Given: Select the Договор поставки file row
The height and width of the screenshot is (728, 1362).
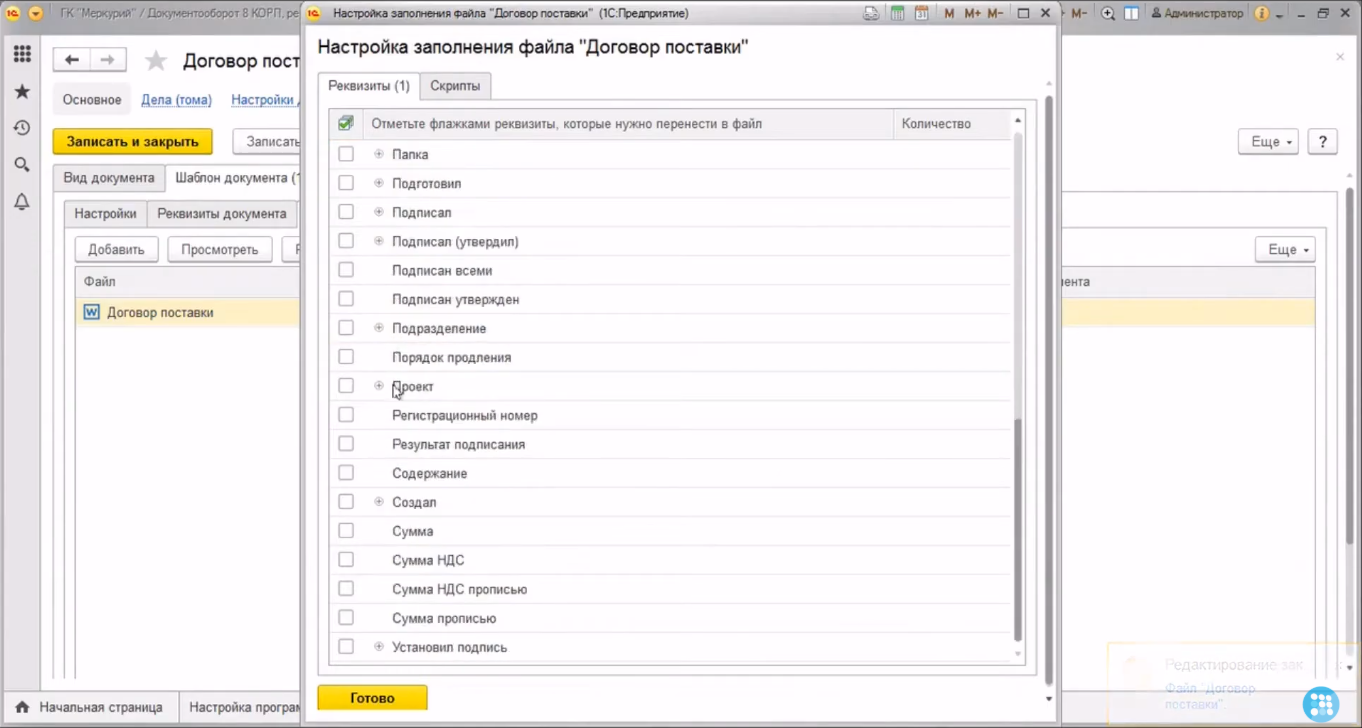Looking at the screenshot, I should click(x=188, y=312).
